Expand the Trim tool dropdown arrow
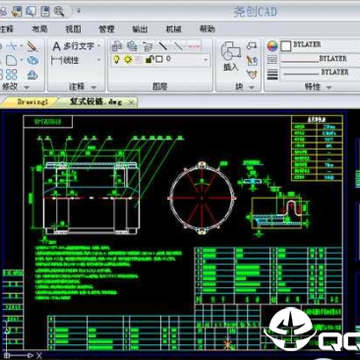This screenshot has height=360, width=360. pos(21,46)
